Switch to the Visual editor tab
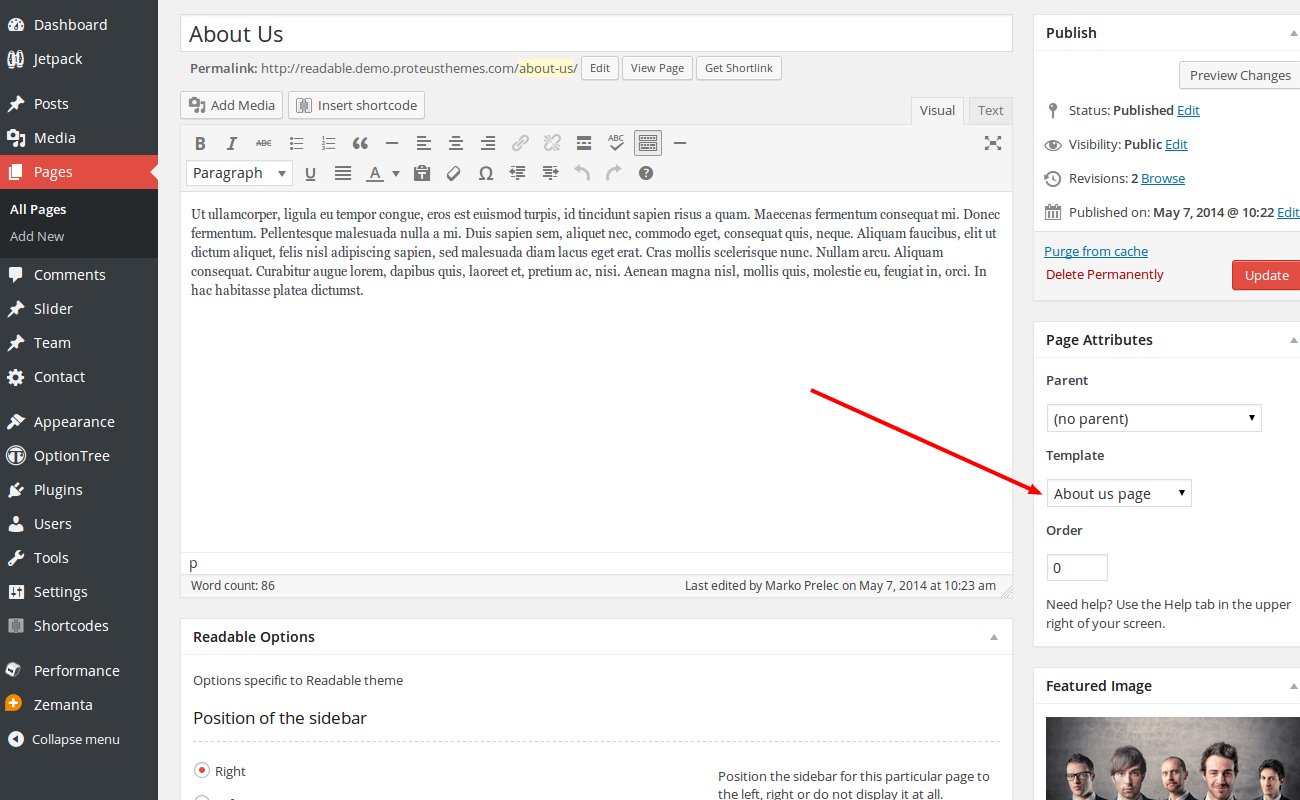The image size is (1300, 800). pos(937,111)
